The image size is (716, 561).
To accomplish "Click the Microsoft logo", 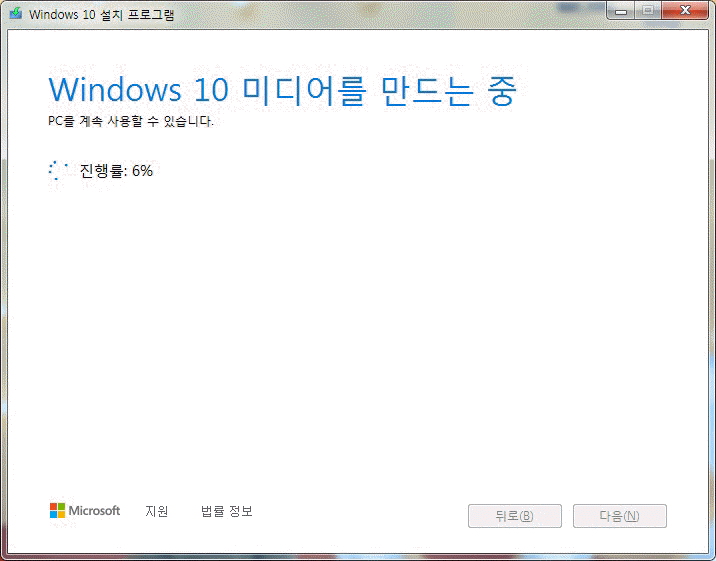I will [85, 510].
